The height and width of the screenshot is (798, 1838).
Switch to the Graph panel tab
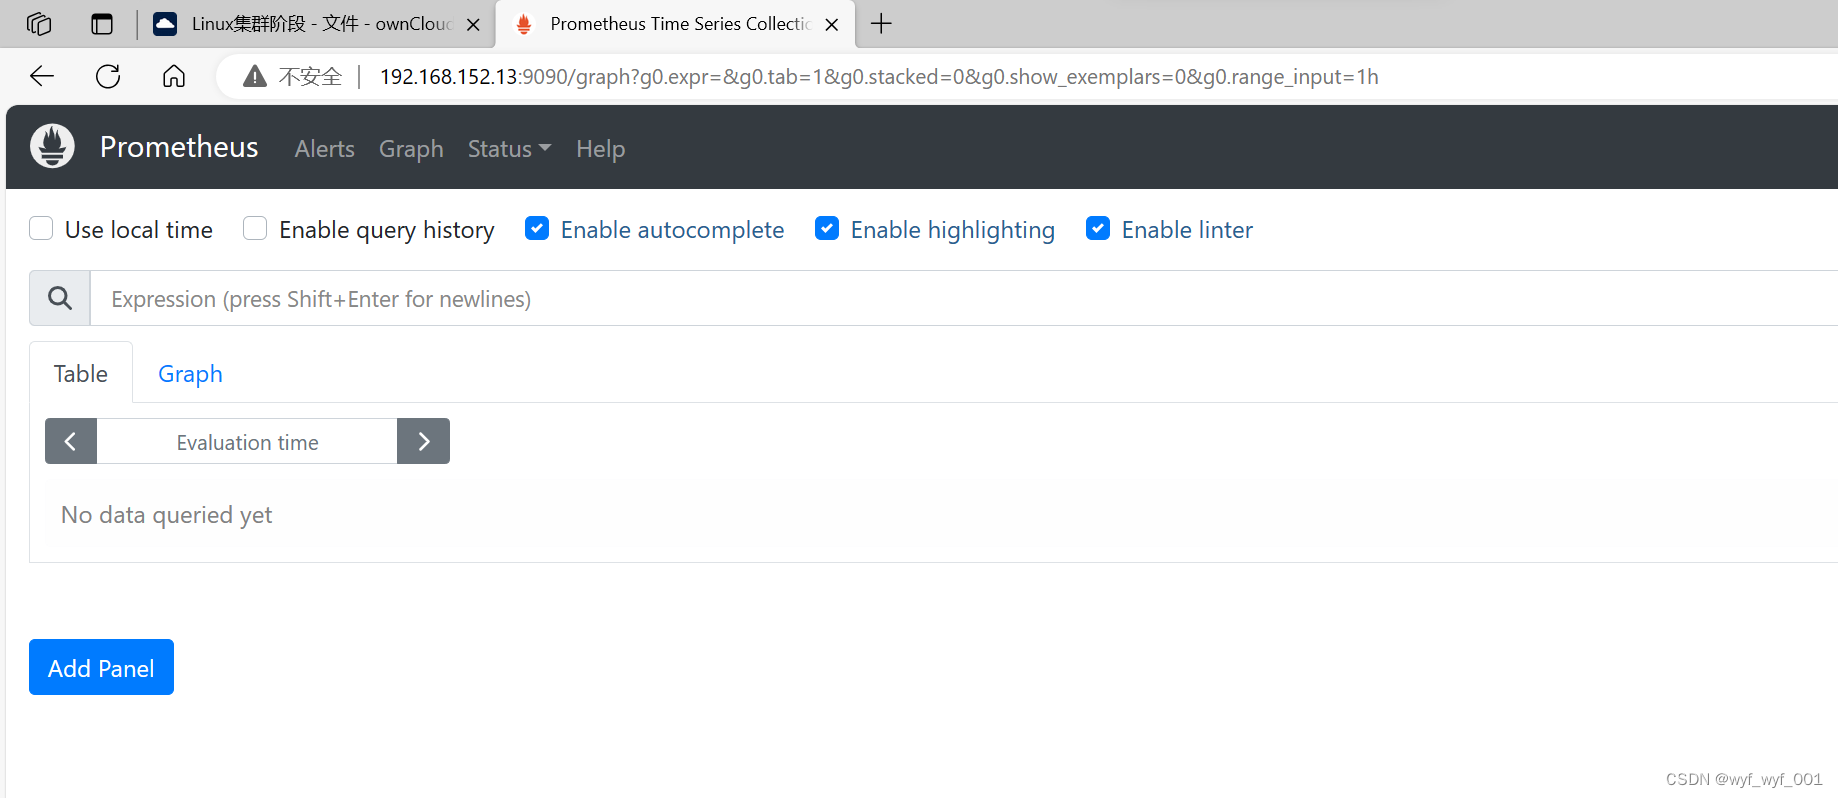pyautogui.click(x=190, y=373)
